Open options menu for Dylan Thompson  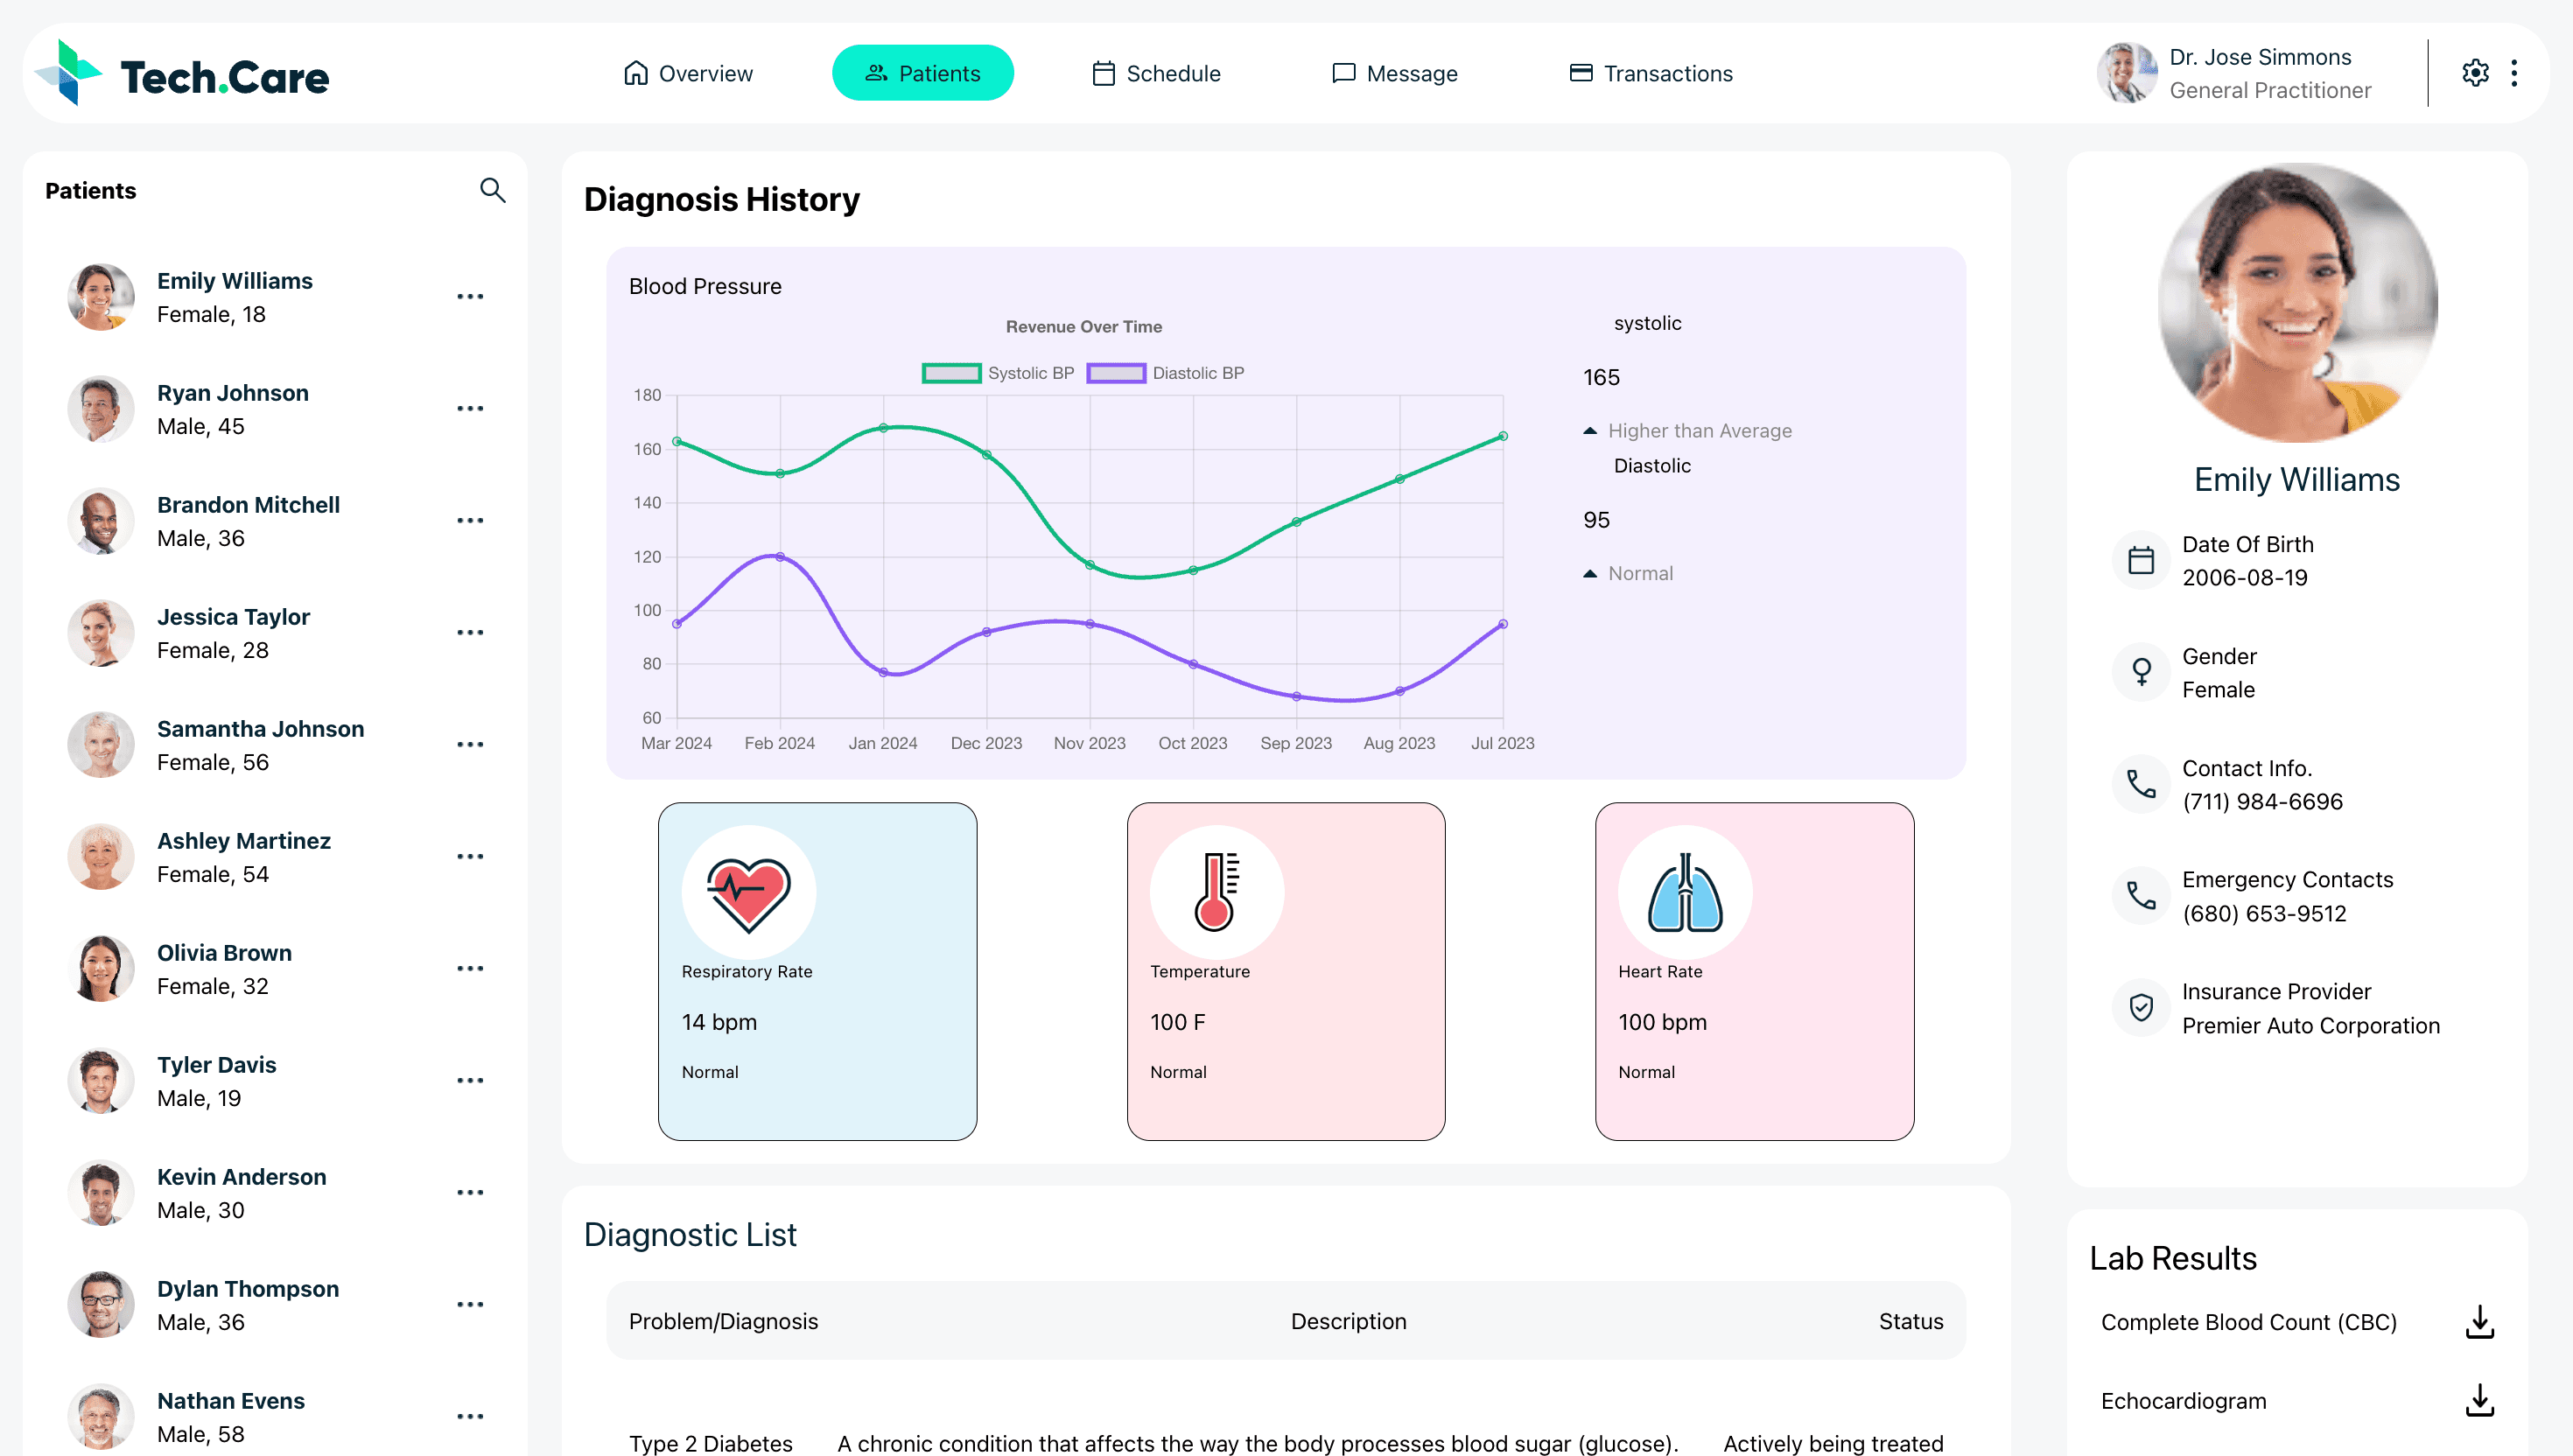pyautogui.click(x=470, y=1305)
